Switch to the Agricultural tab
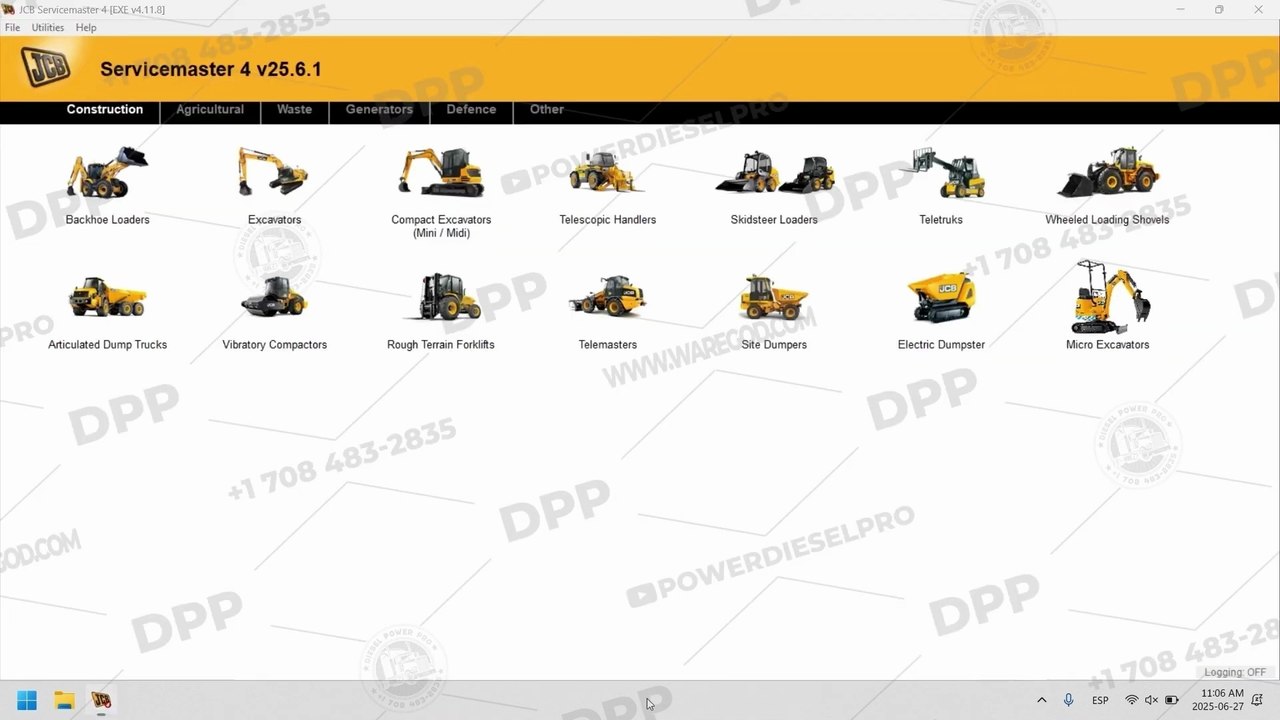Viewport: 1280px width, 720px height. coord(210,110)
